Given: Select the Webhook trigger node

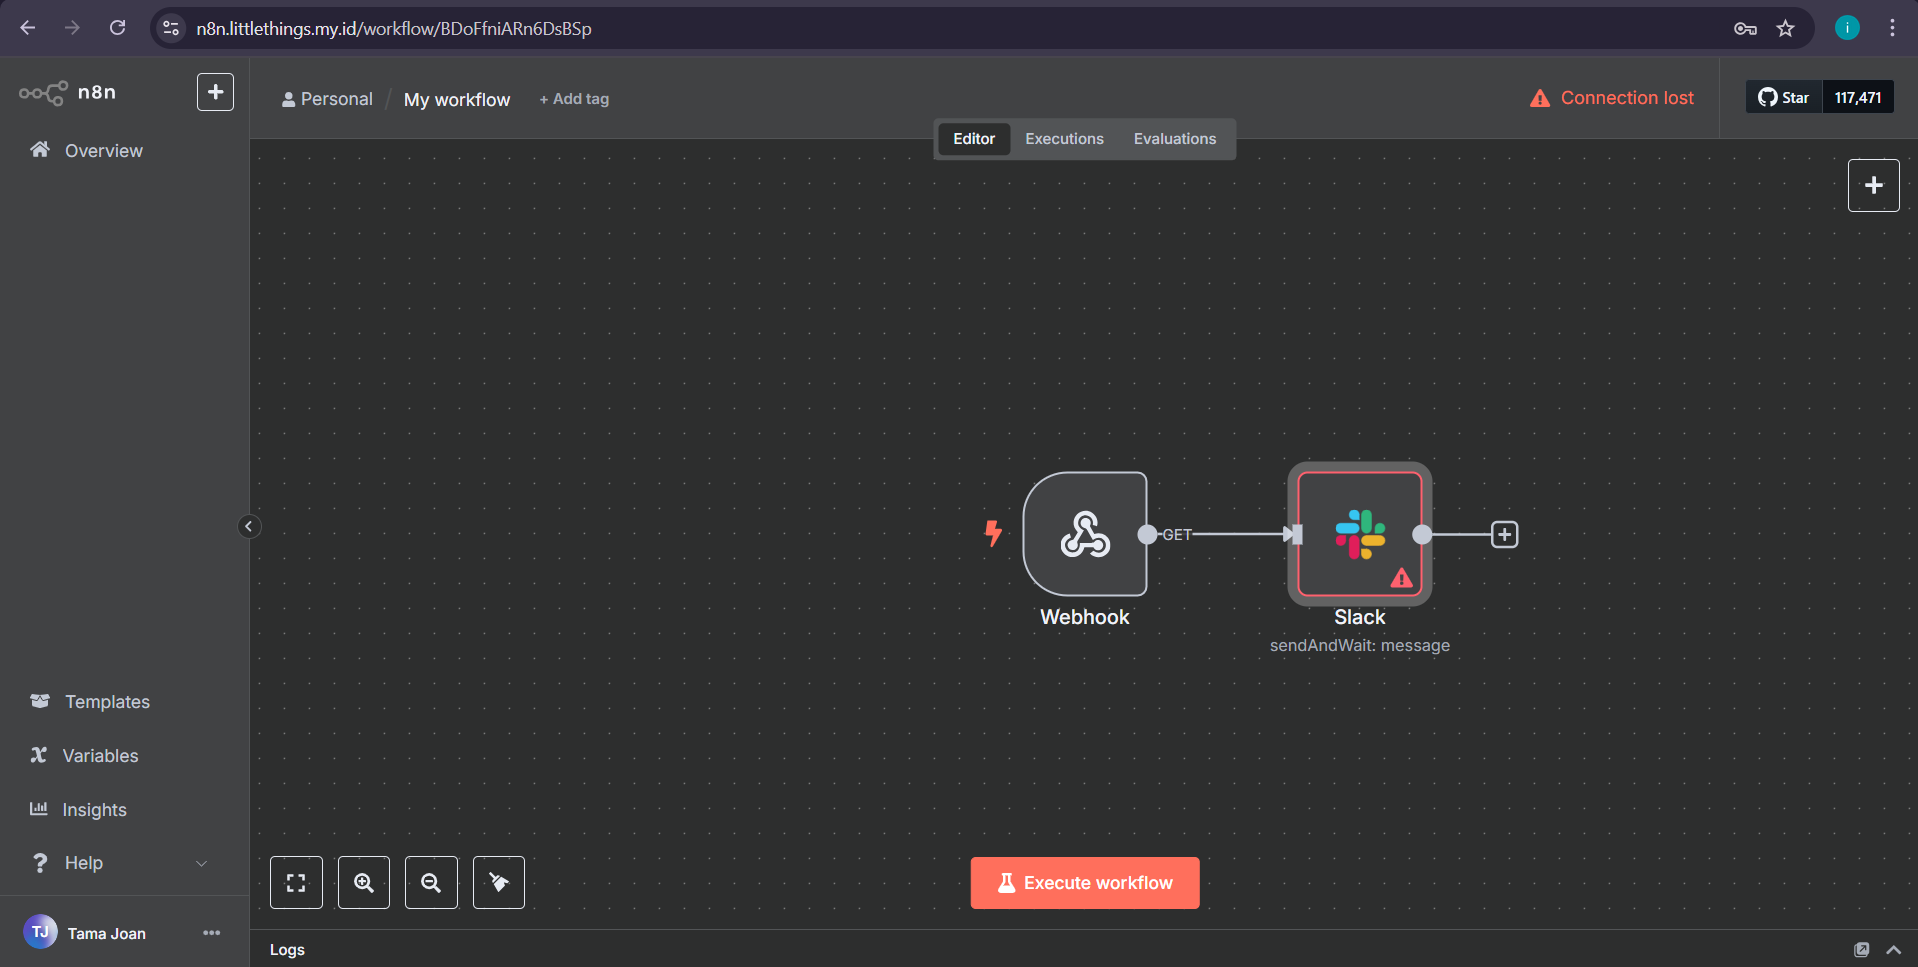Looking at the screenshot, I should 1084,534.
